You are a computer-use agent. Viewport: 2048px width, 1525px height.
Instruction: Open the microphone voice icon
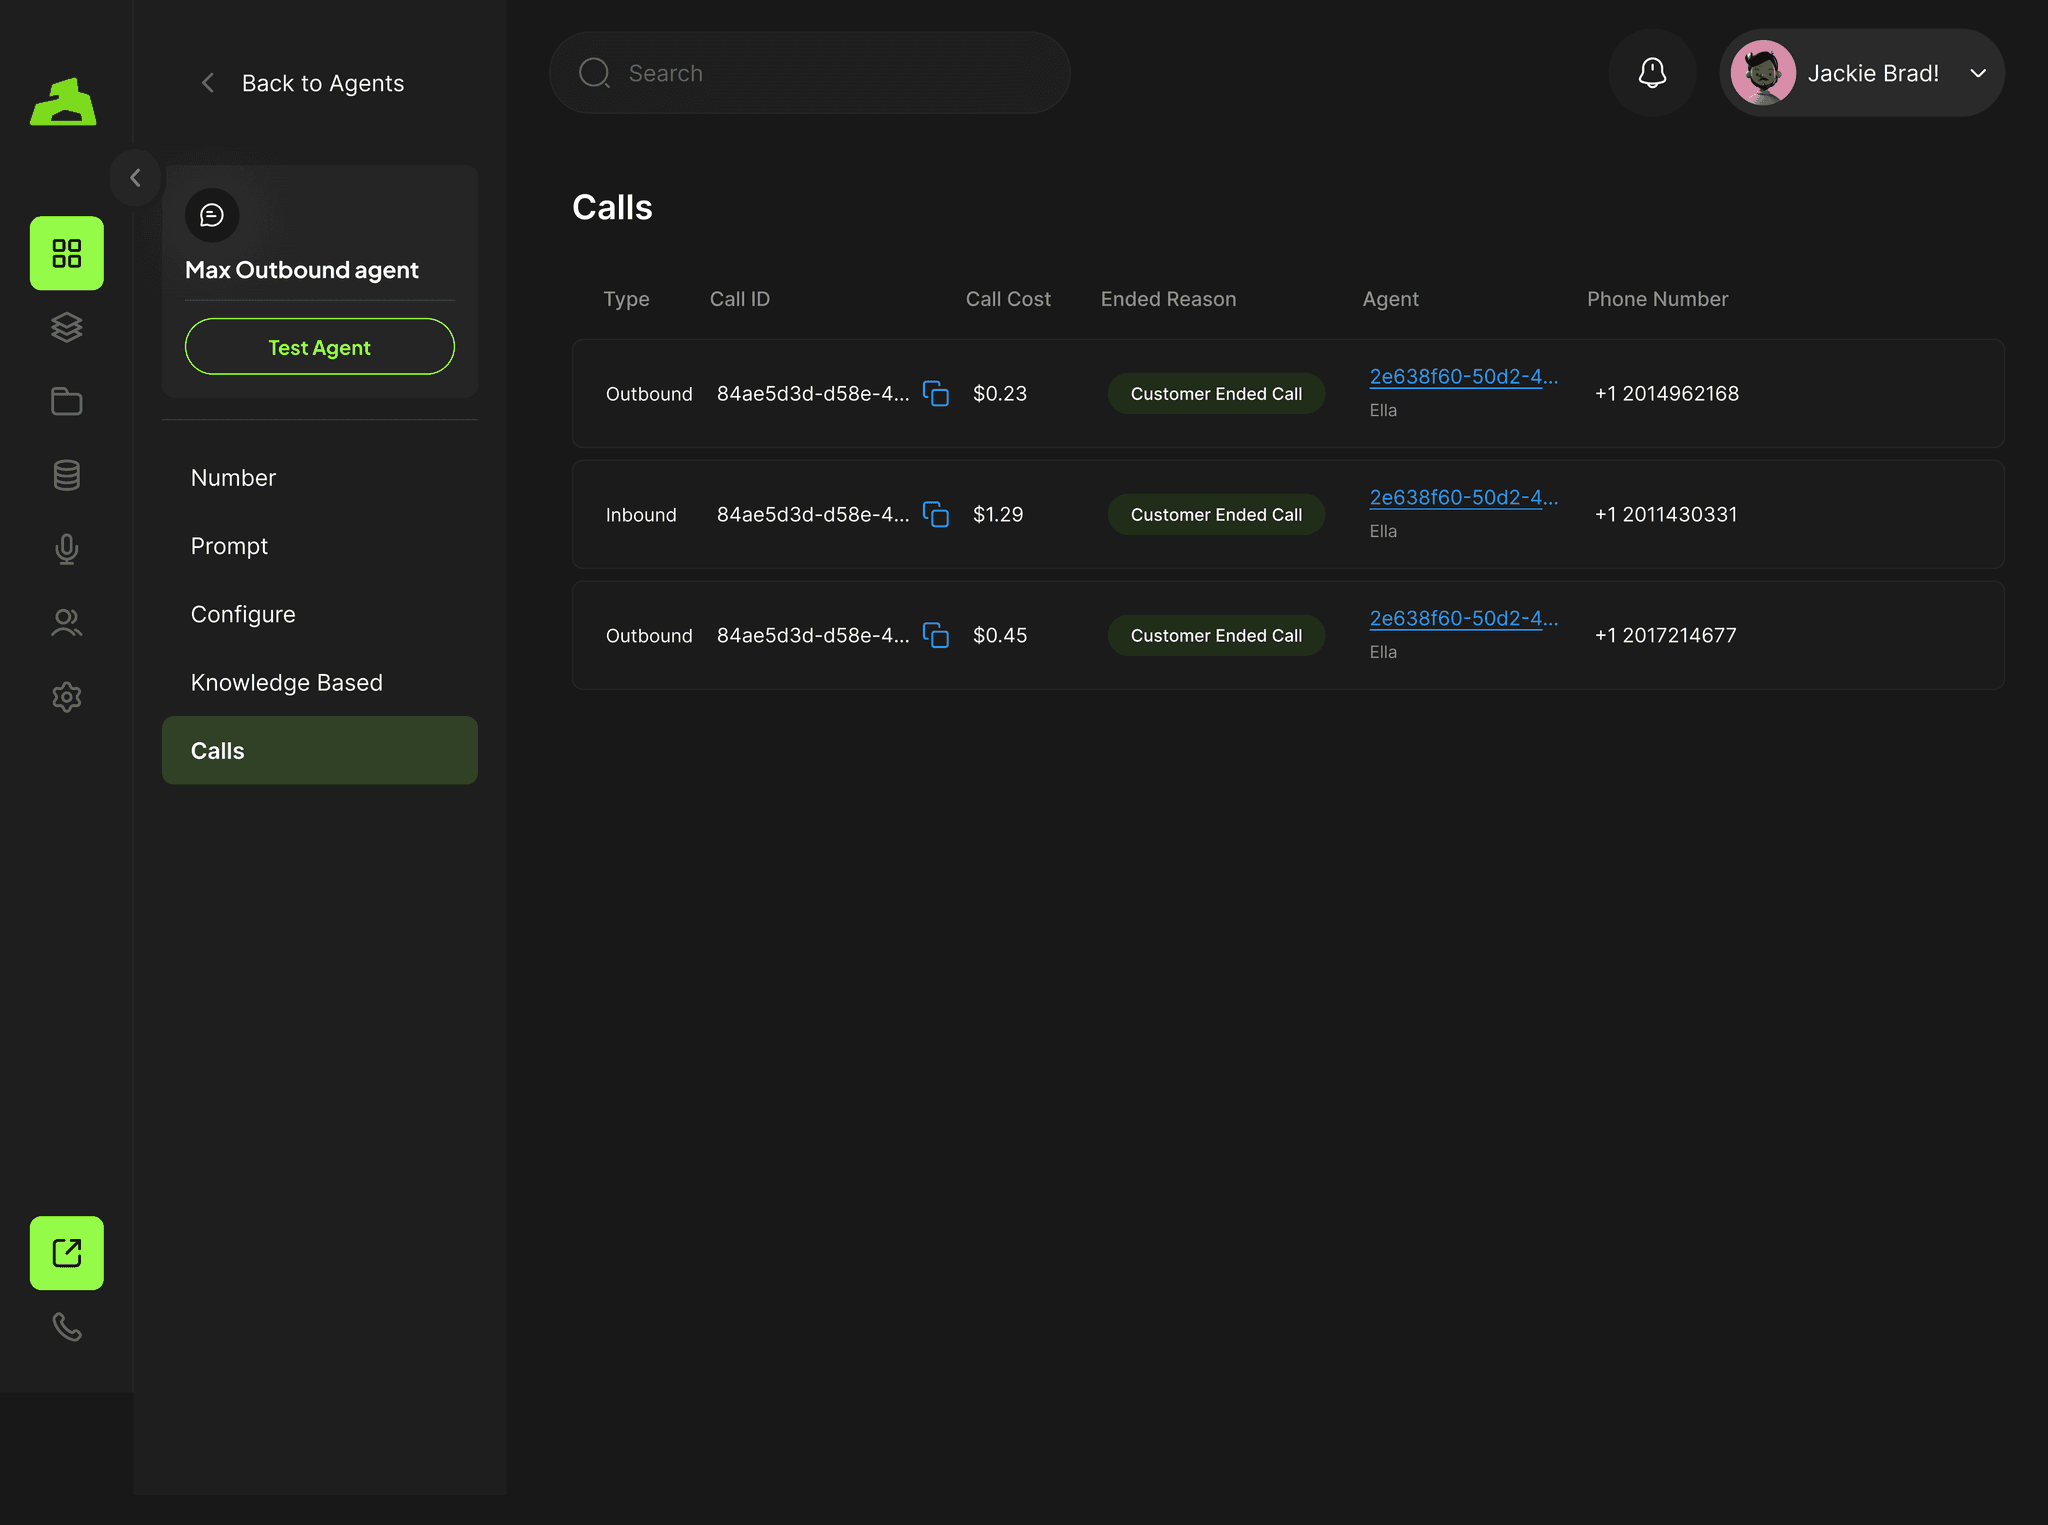coord(67,549)
